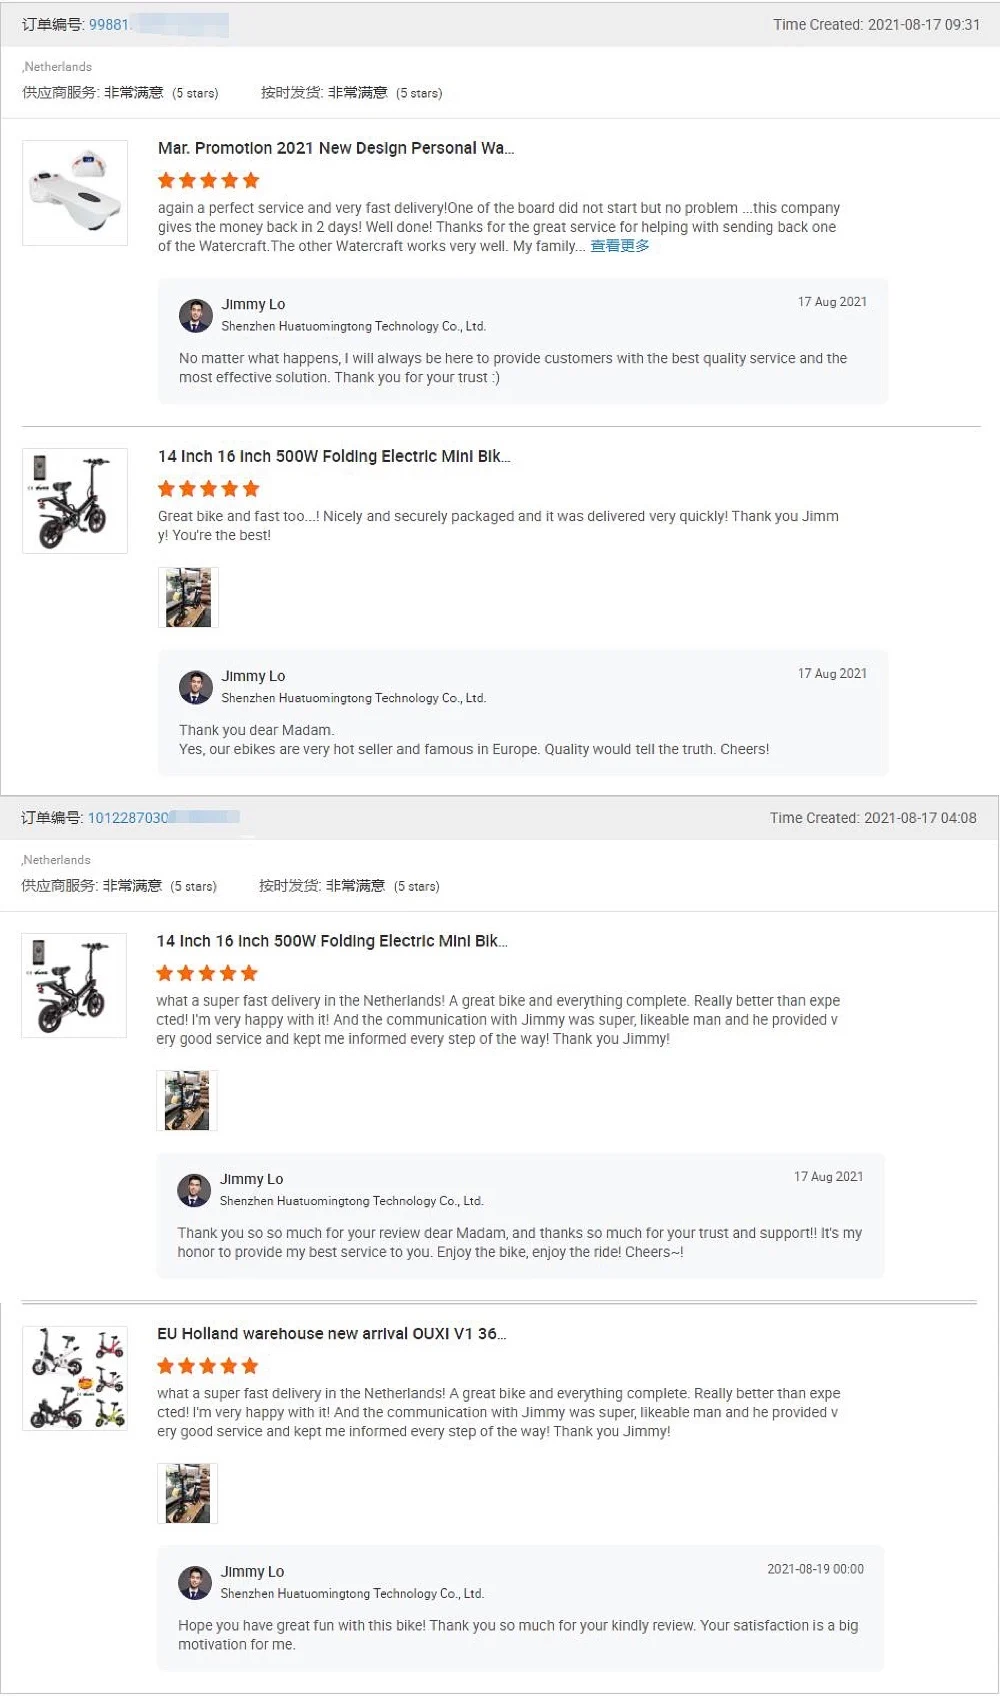Open the order number link starting 99881
Screen dimensions: 1000x1696
[109, 25]
